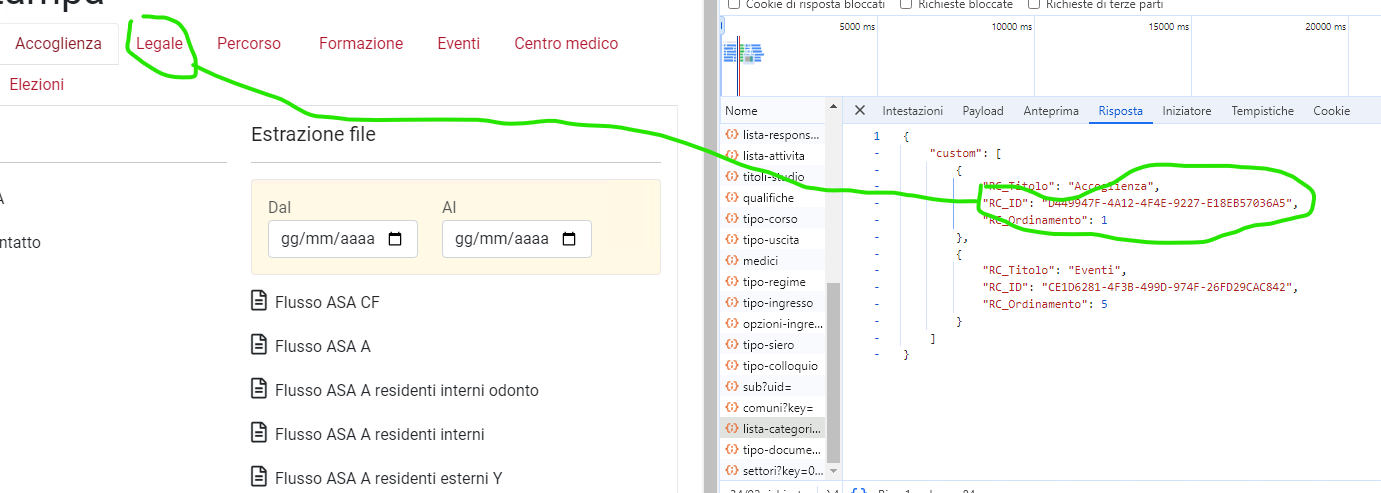The image size is (1381, 493).
Task: Close the request details panel
Action: (x=859, y=111)
